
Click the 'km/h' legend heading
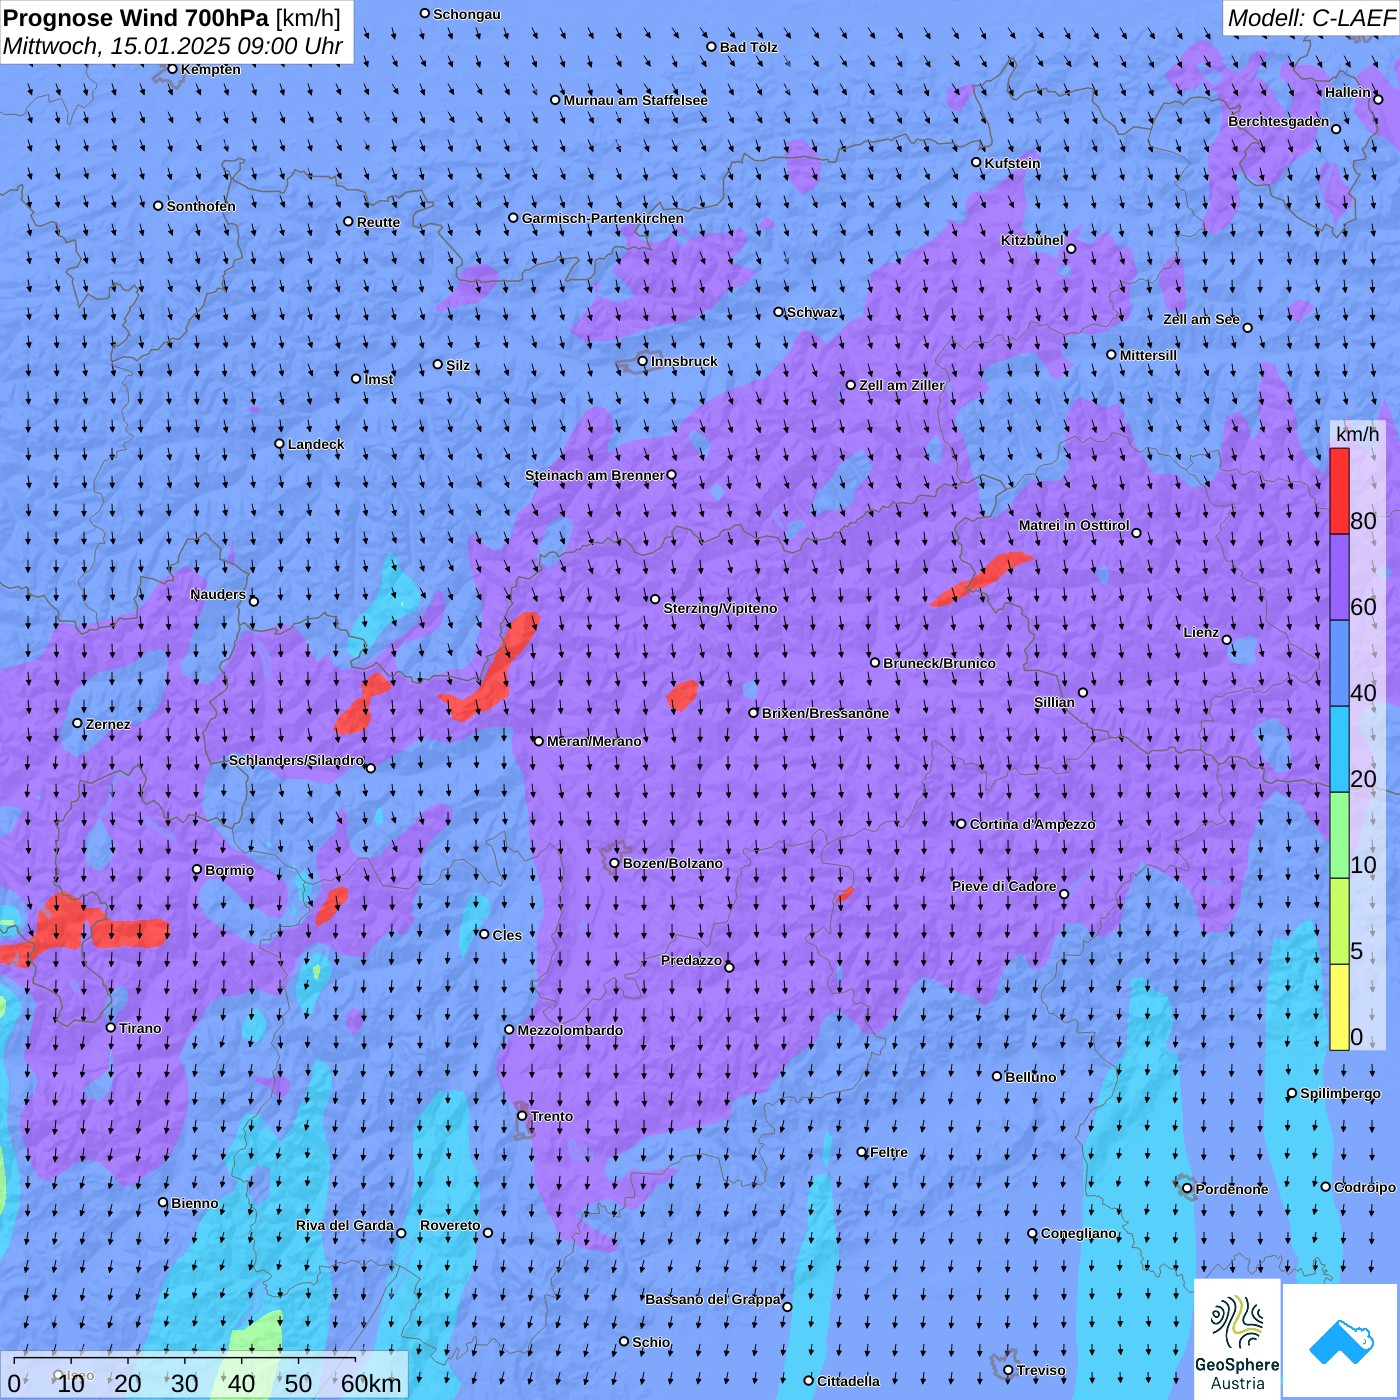point(1358,434)
